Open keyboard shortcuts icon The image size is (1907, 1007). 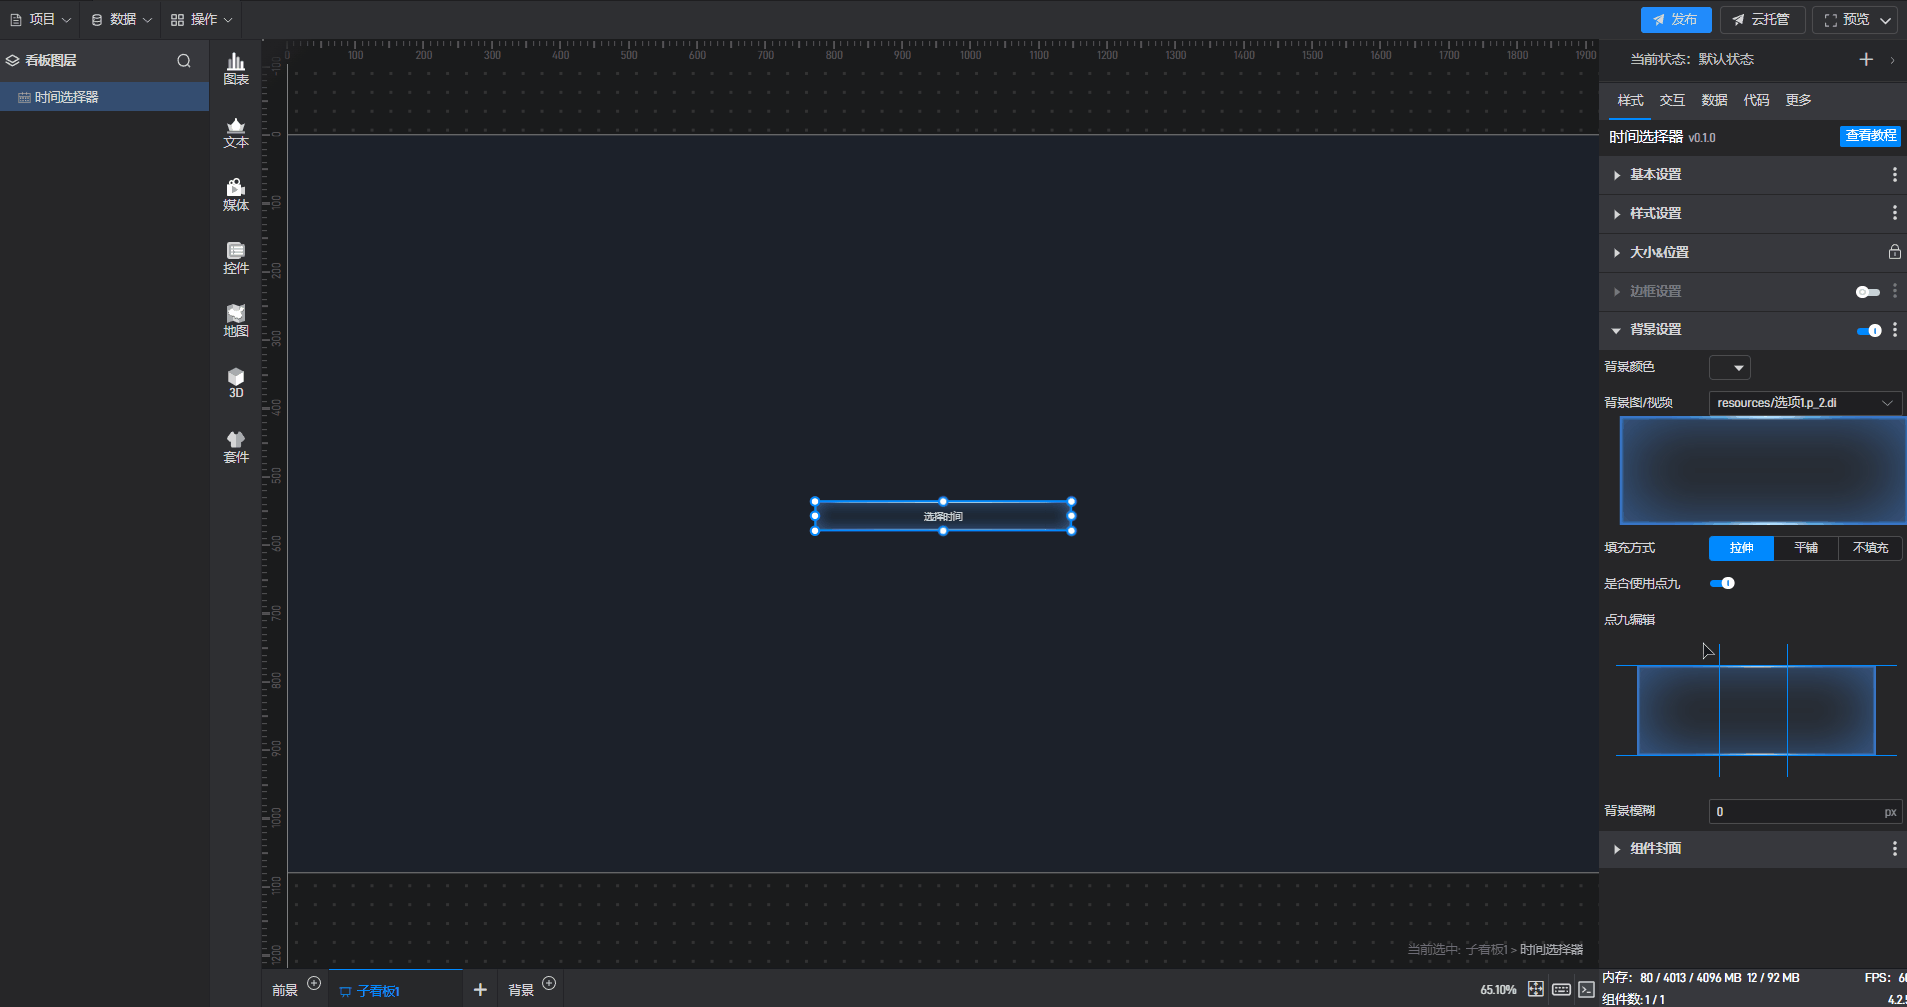pos(1561,989)
